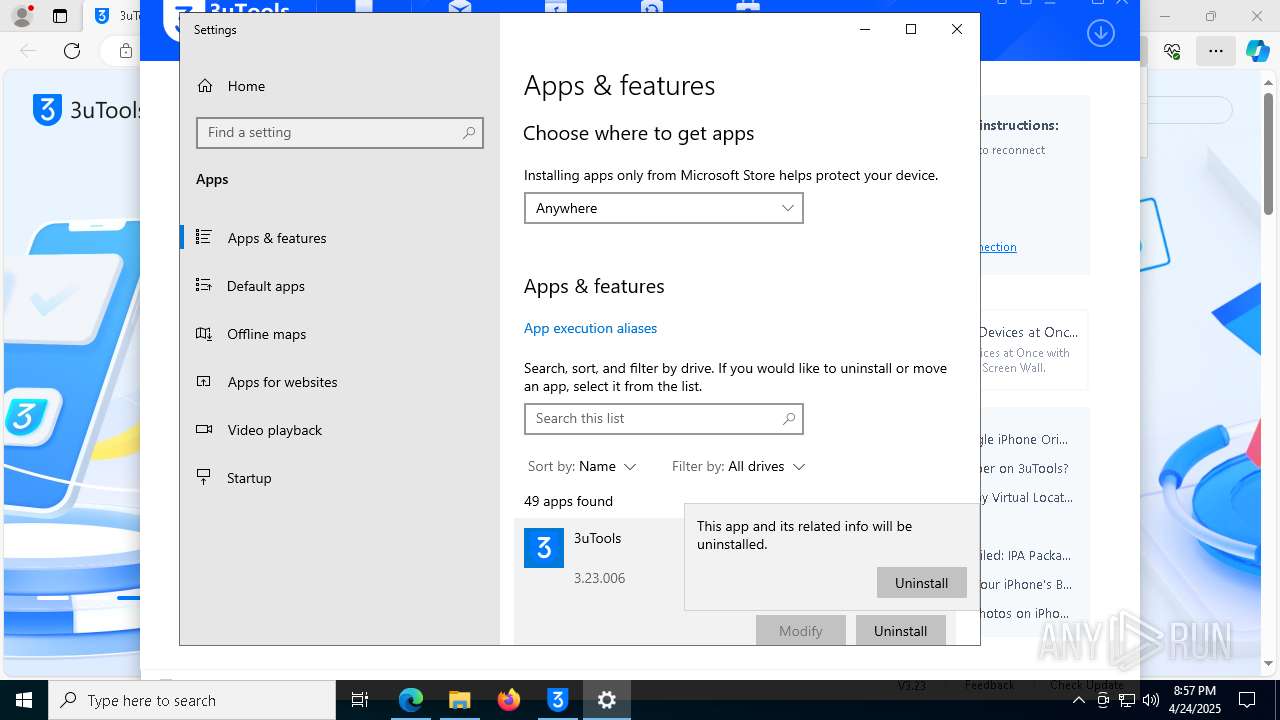Screen dimensions: 1280x720
Task: Open the App execution aliases link
Action: [x=590, y=328]
